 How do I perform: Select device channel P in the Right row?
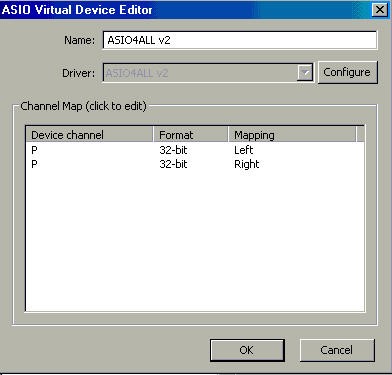coord(34,164)
